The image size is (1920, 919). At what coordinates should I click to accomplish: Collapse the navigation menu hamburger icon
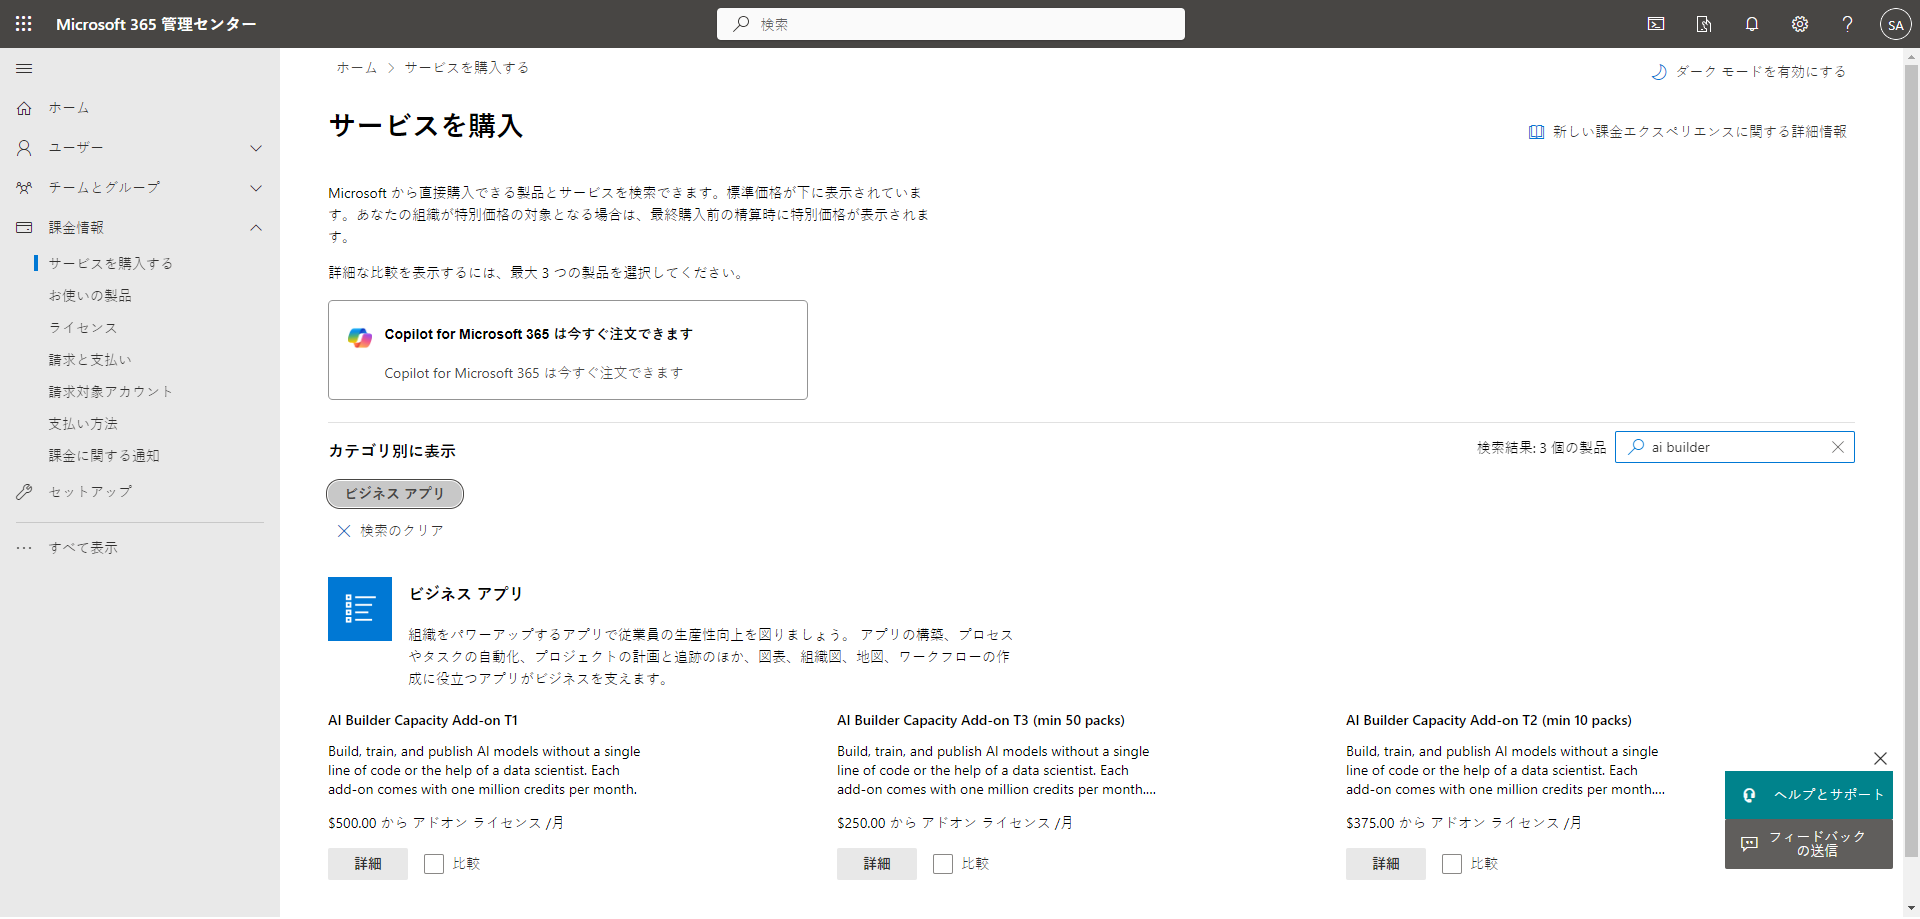(x=24, y=68)
